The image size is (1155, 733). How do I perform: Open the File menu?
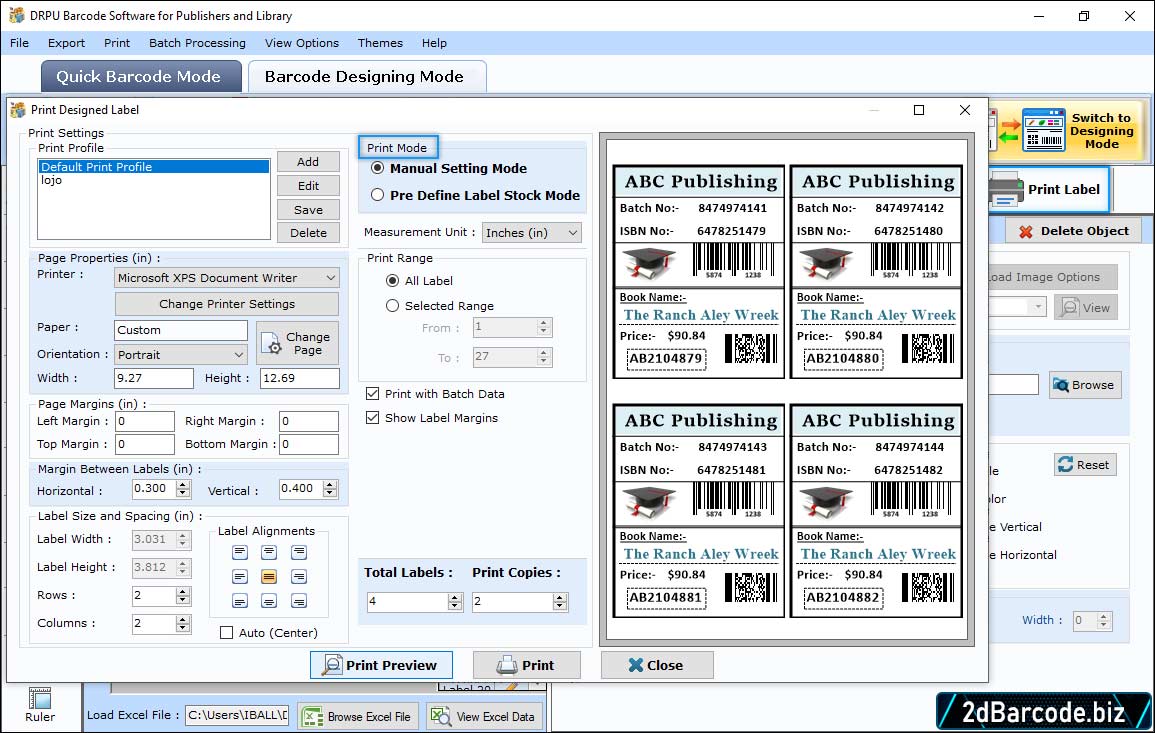point(19,43)
